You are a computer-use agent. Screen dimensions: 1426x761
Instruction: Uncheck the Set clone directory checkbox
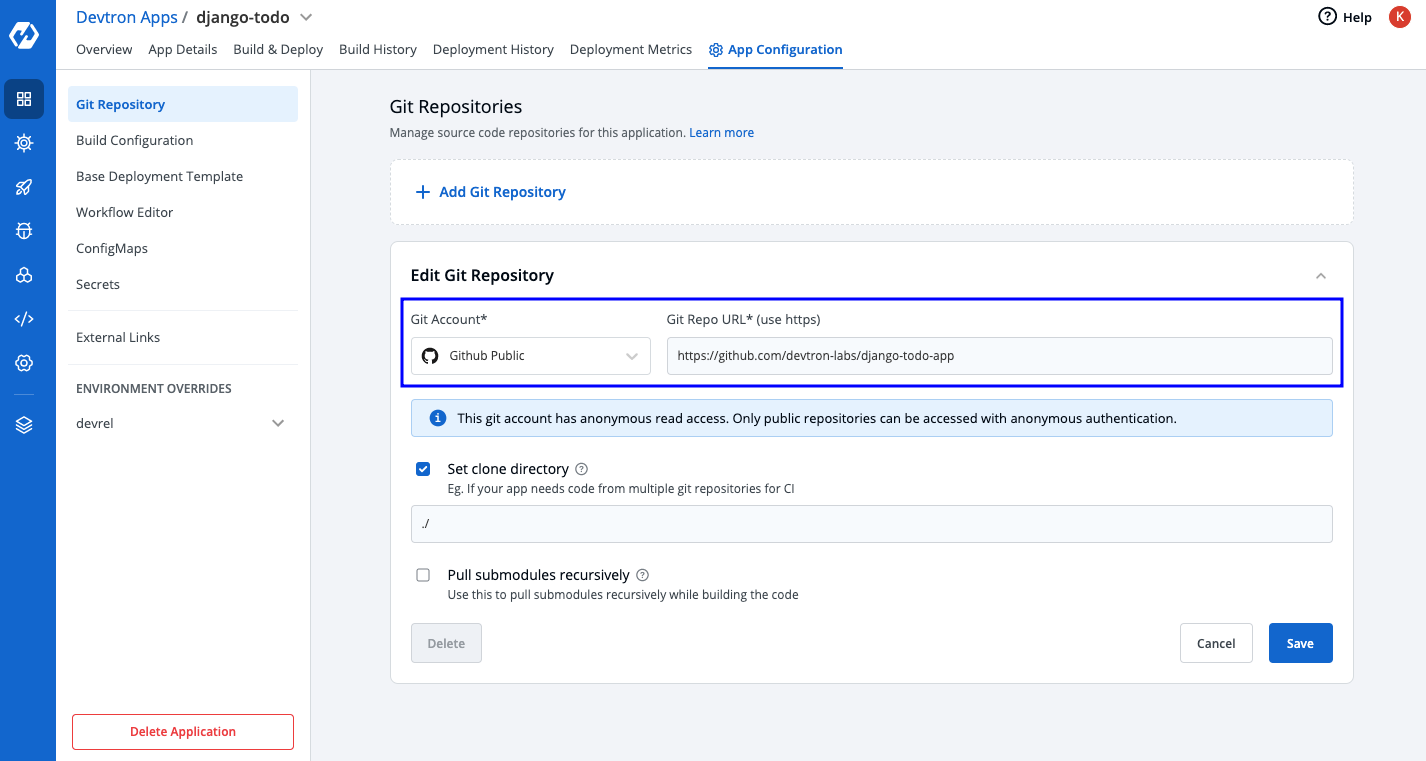coord(423,468)
